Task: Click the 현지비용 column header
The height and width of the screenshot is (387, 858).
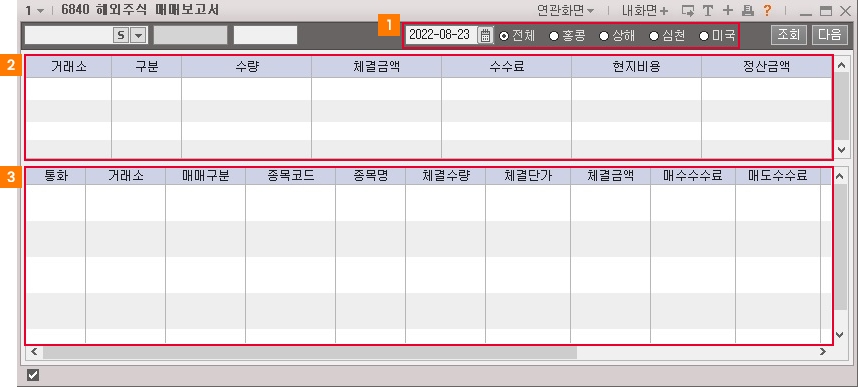Action: click(636, 67)
